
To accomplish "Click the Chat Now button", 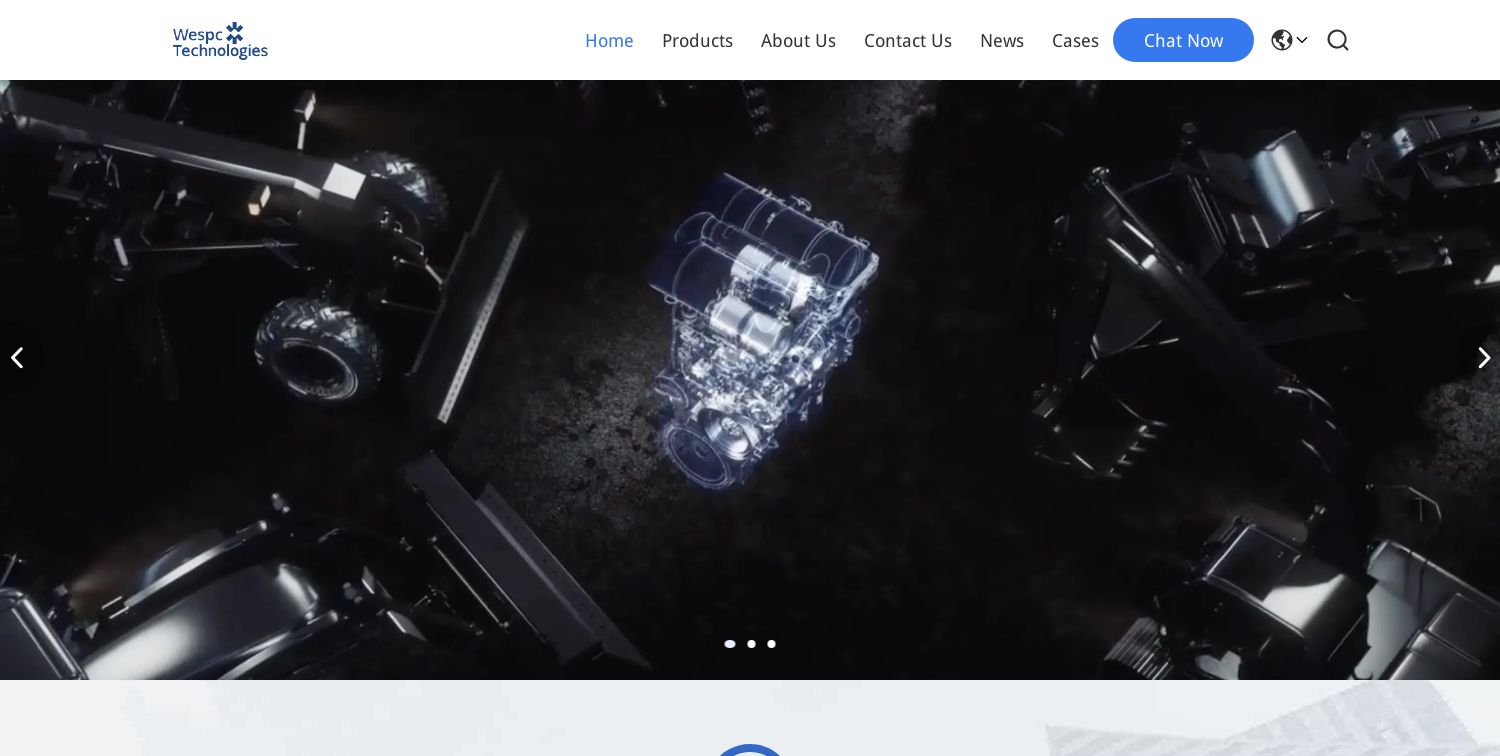I will [1183, 40].
